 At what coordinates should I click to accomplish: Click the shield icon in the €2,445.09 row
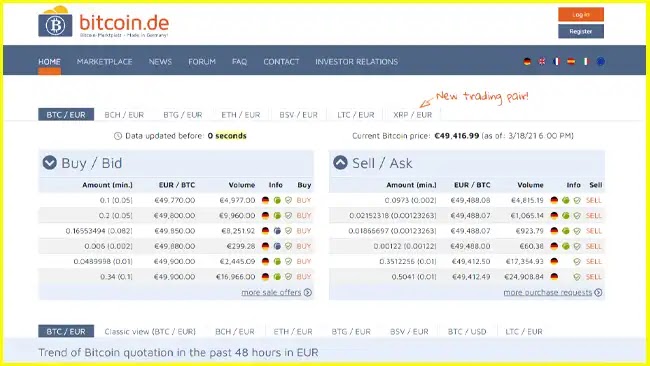click(x=289, y=262)
